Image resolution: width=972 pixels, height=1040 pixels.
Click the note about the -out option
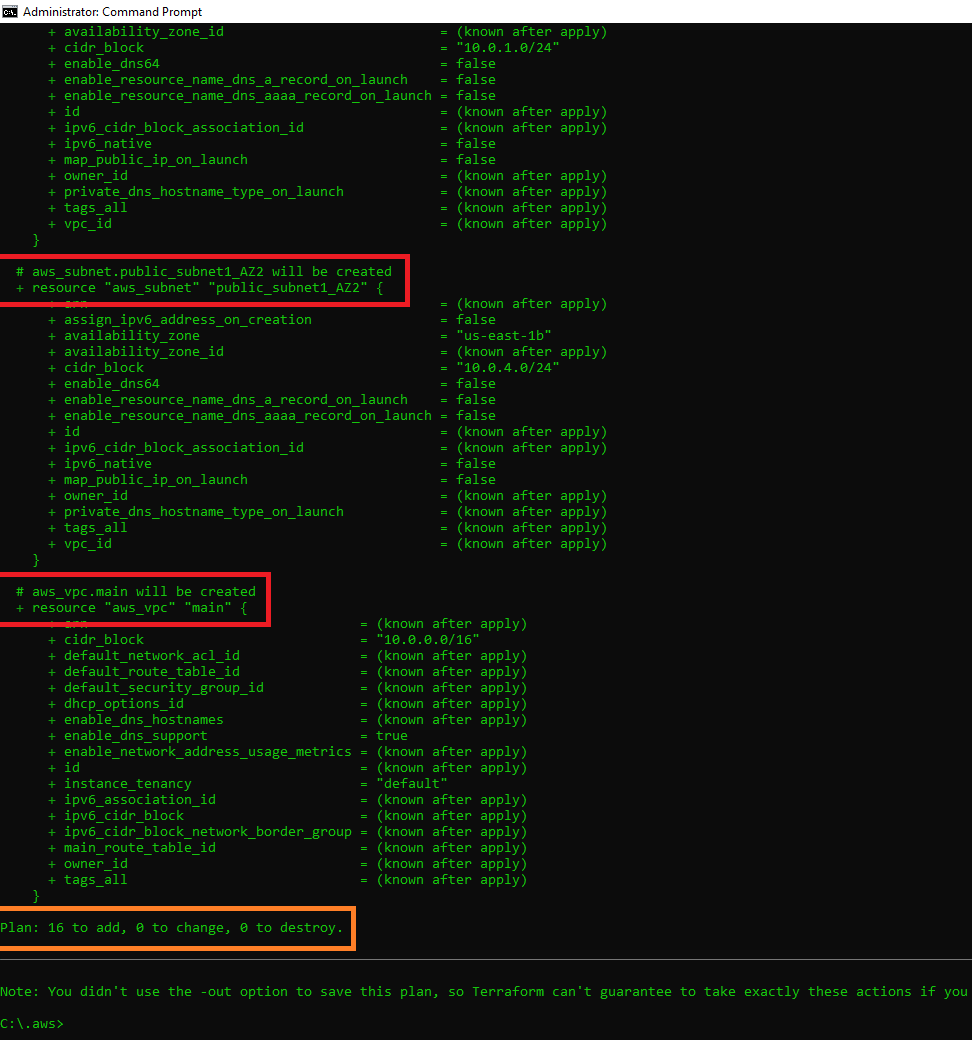point(484,992)
